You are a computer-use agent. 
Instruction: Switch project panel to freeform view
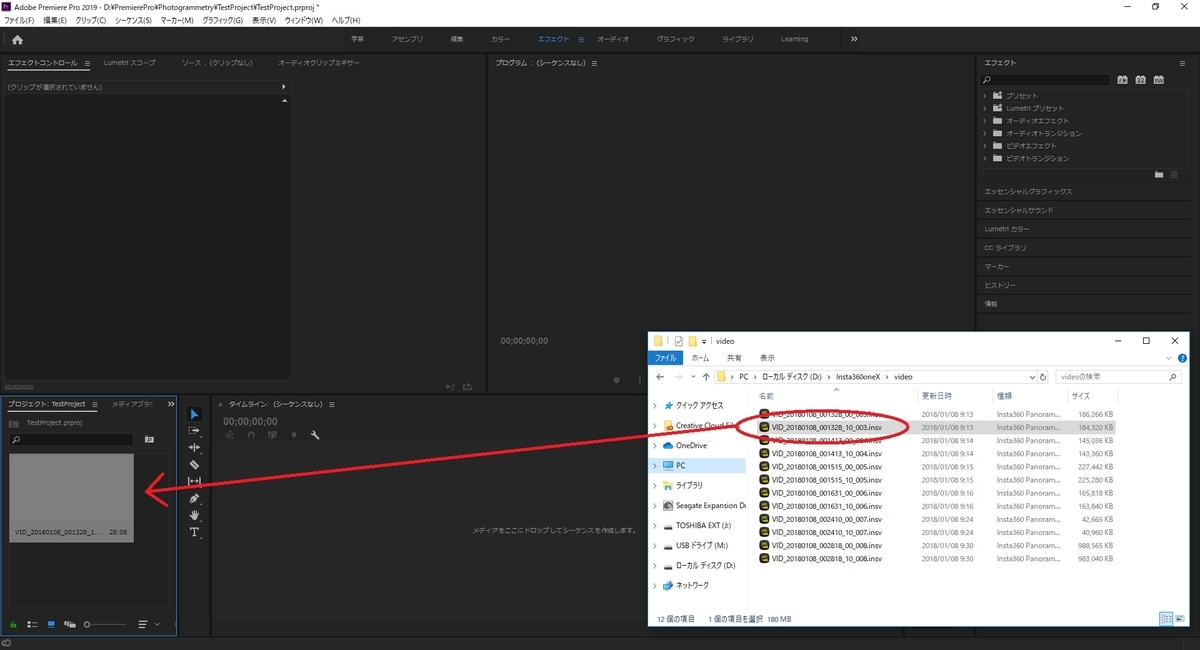[x=70, y=624]
